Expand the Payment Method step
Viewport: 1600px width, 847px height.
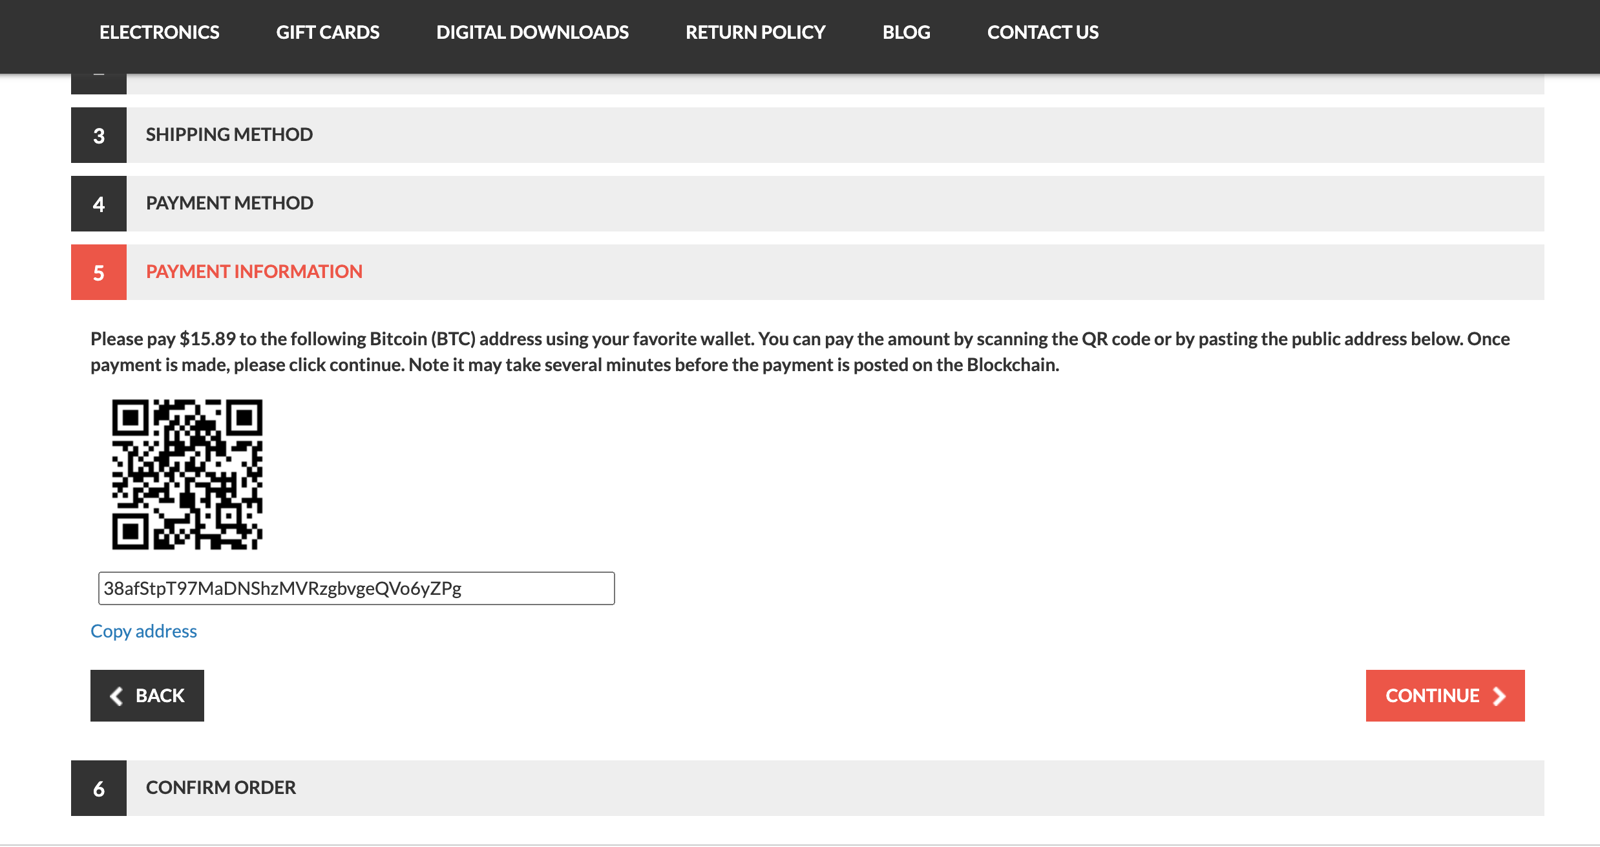point(807,203)
